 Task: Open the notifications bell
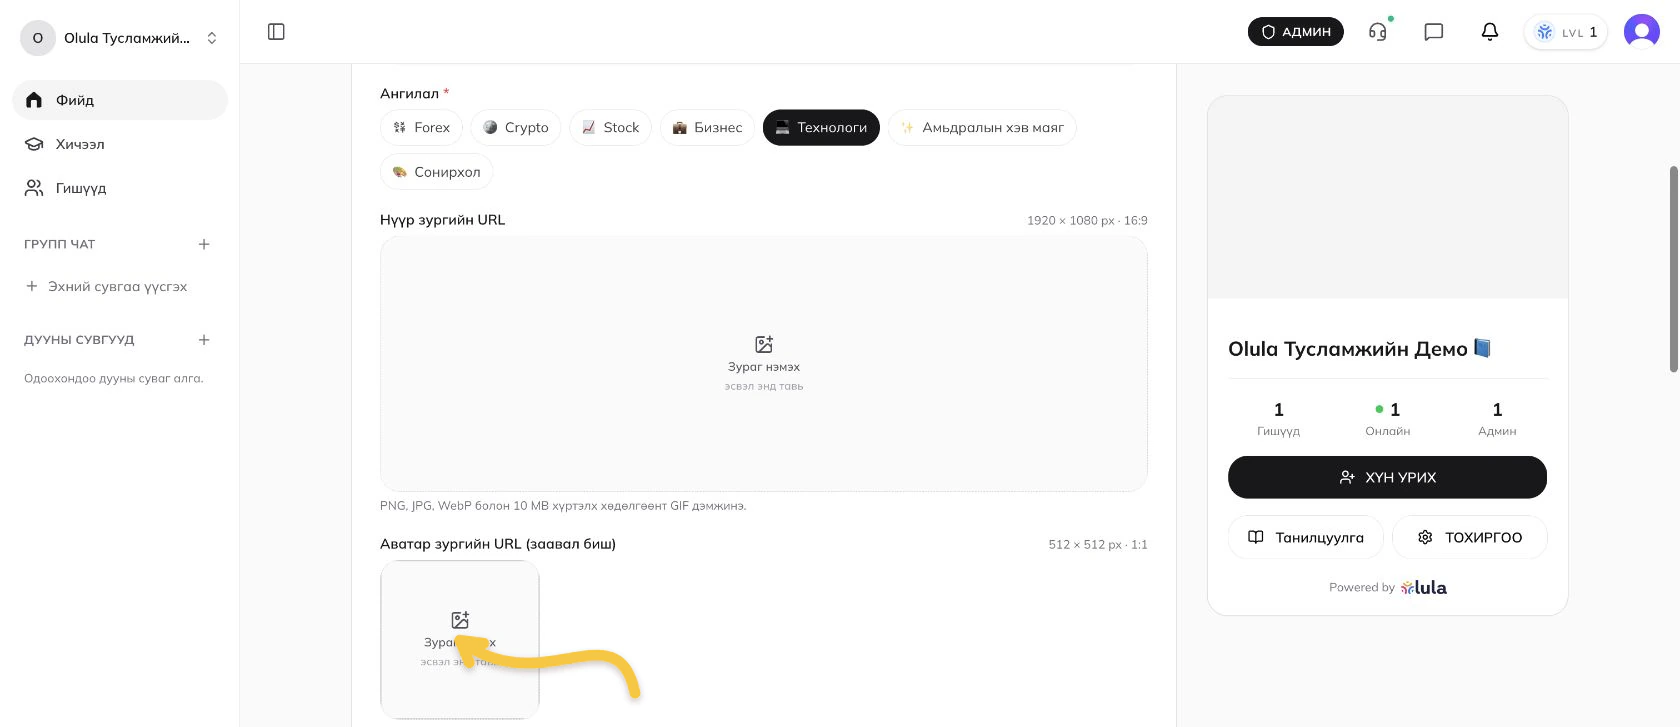pos(1490,32)
